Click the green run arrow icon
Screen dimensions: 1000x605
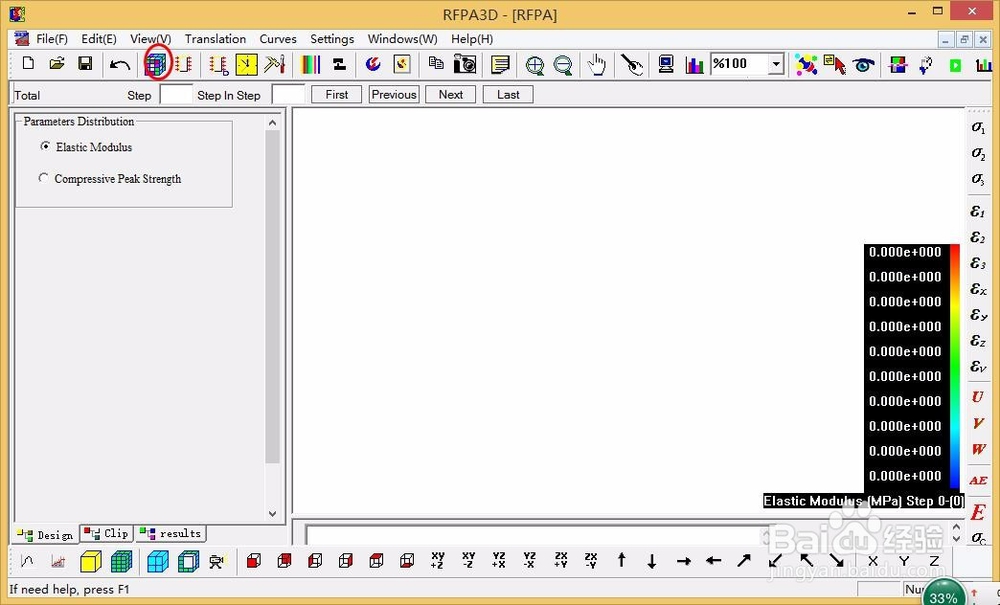955,65
